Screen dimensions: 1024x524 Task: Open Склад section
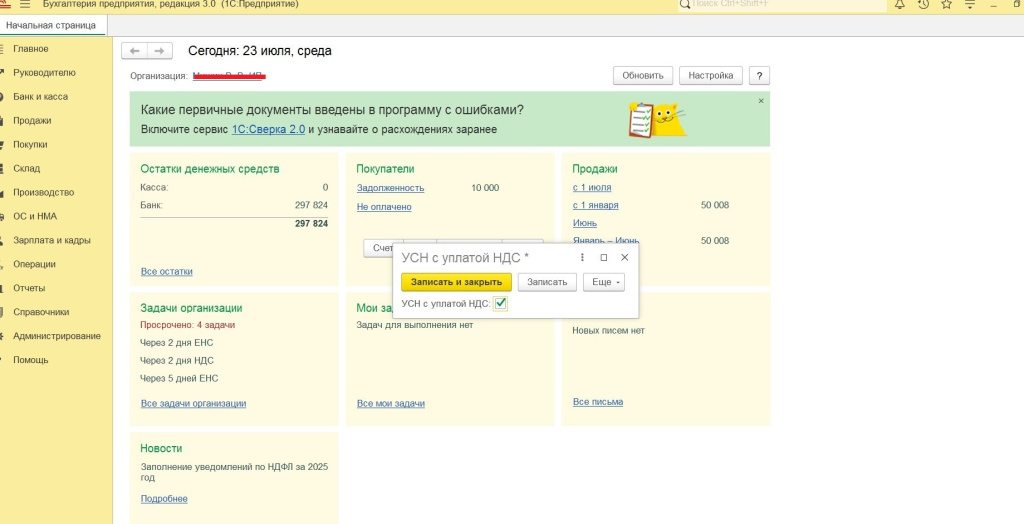27,169
